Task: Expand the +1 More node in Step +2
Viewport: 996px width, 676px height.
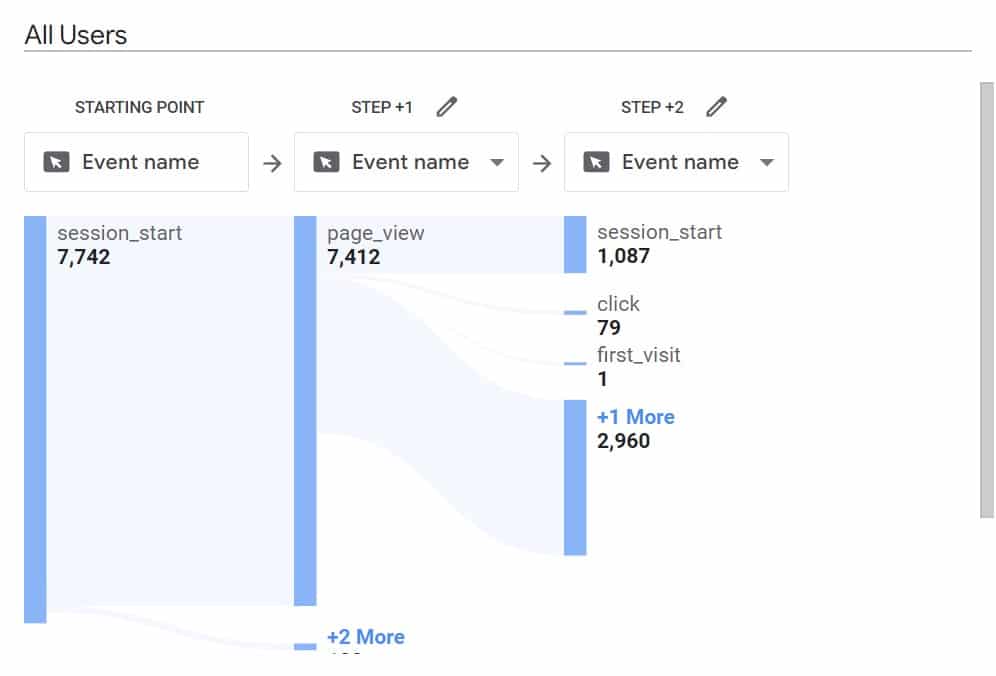Action: coord(636,417)
